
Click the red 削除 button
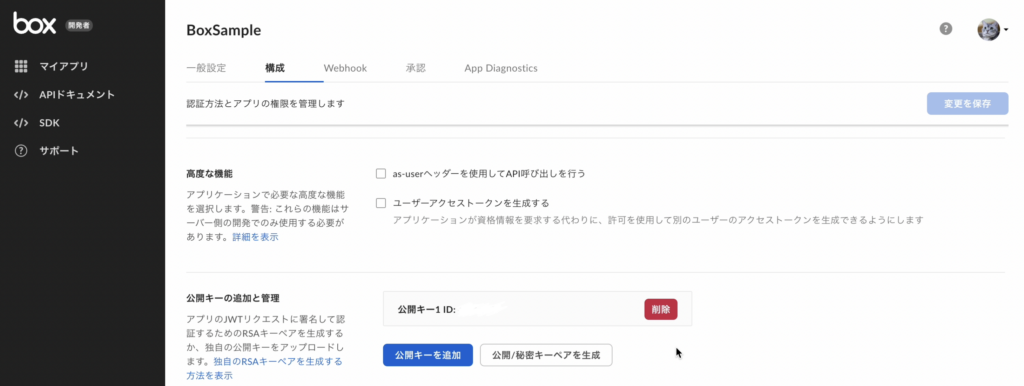(661, 309)
